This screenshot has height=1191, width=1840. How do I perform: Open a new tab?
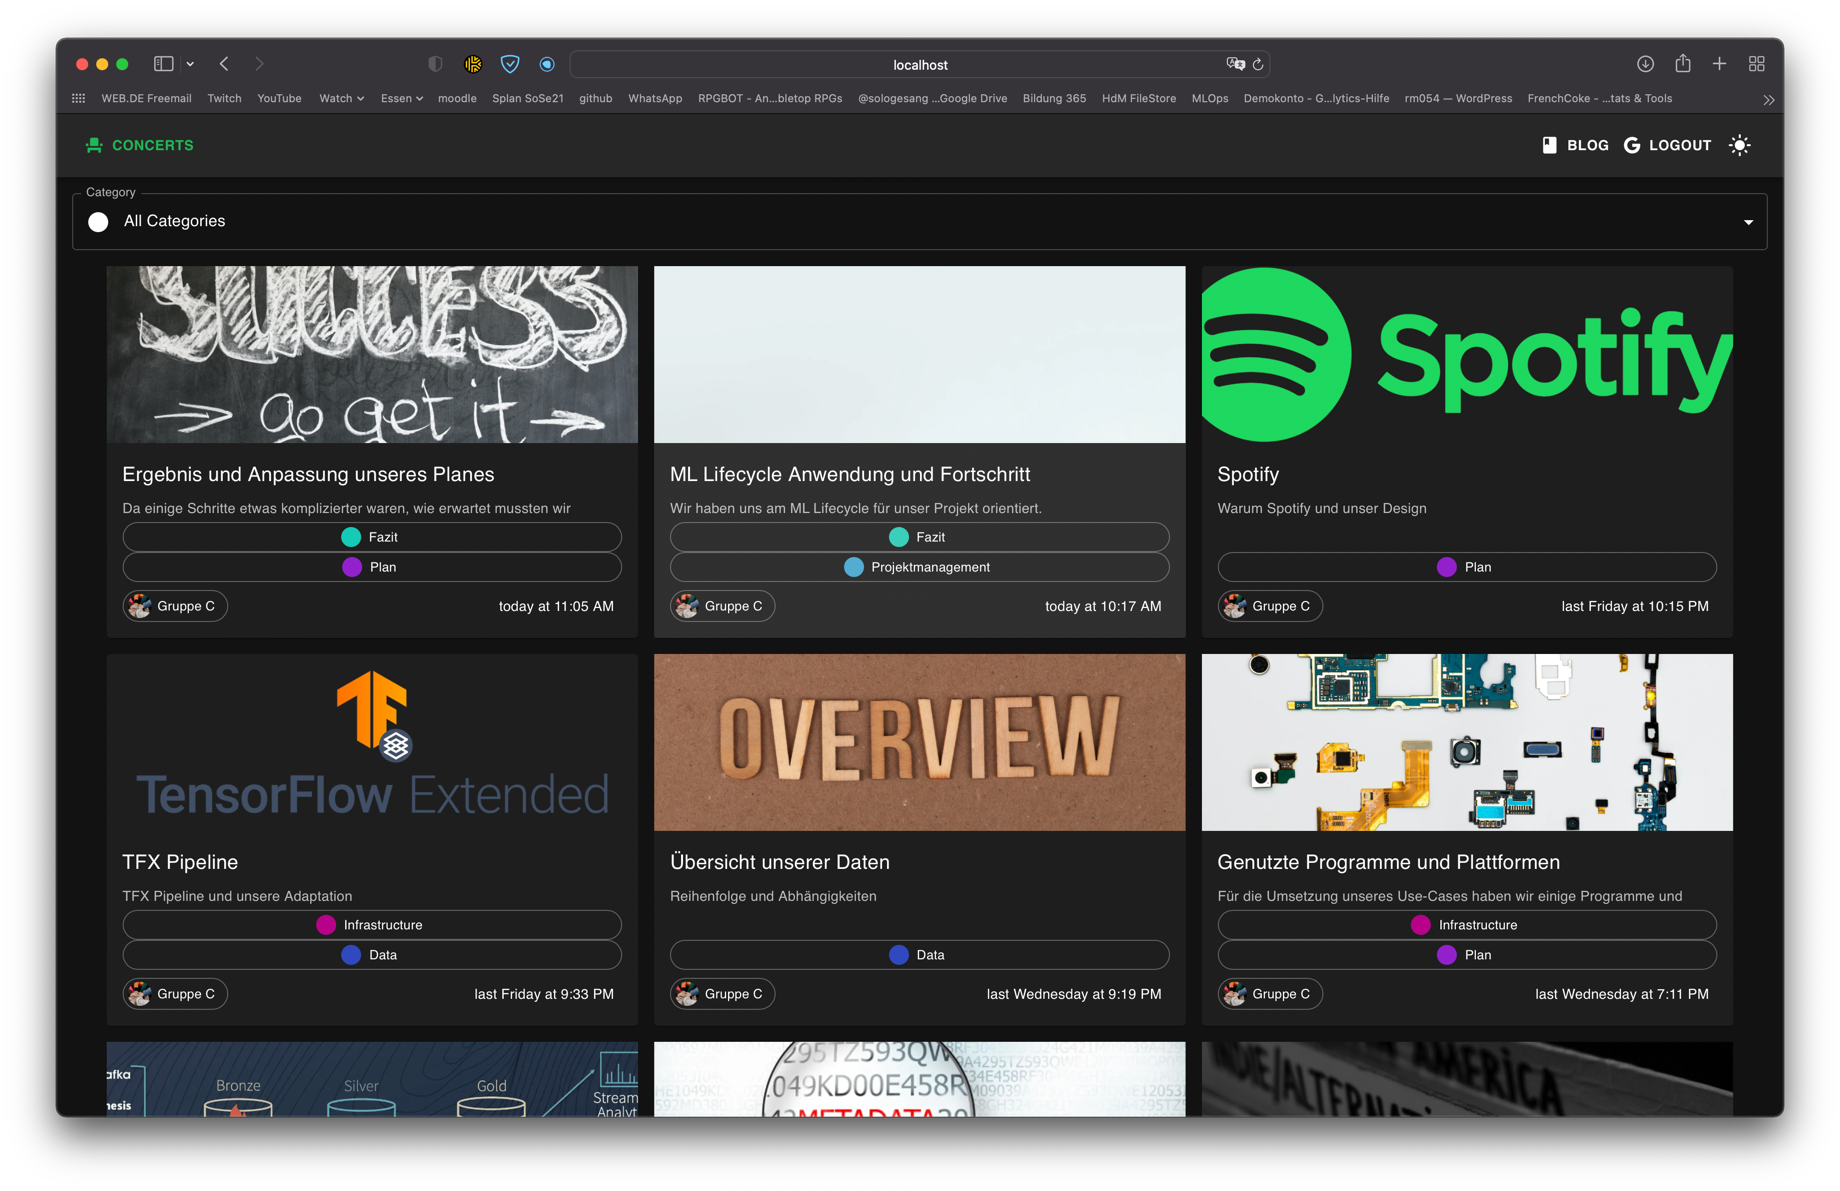[1719, 64]
